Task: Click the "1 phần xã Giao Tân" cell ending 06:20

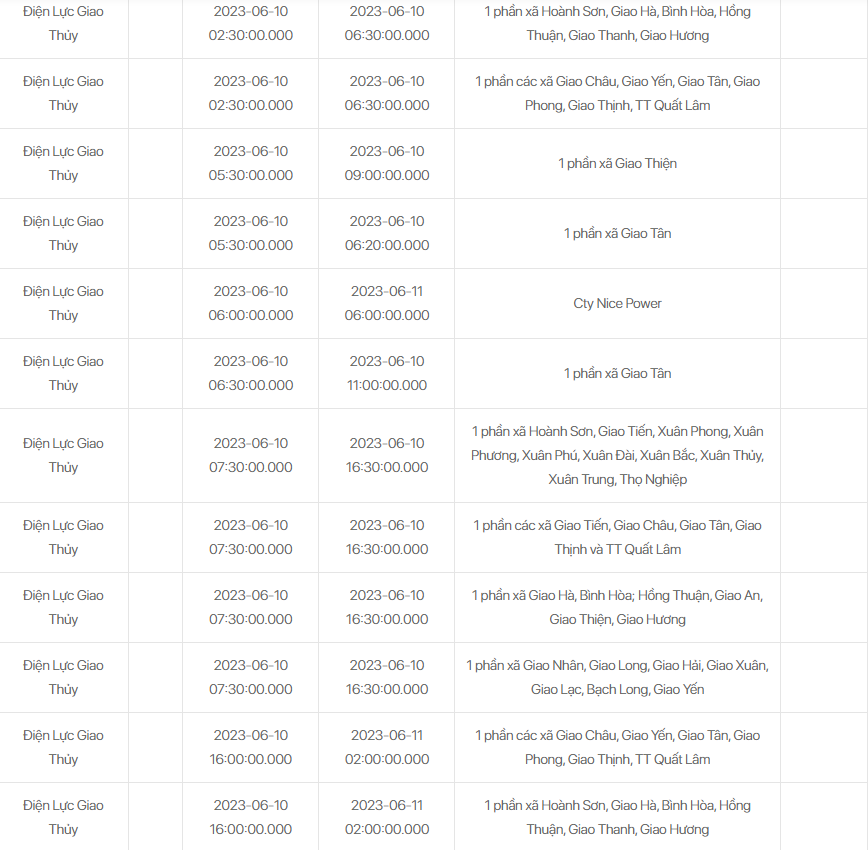Action: coord(617,234)
